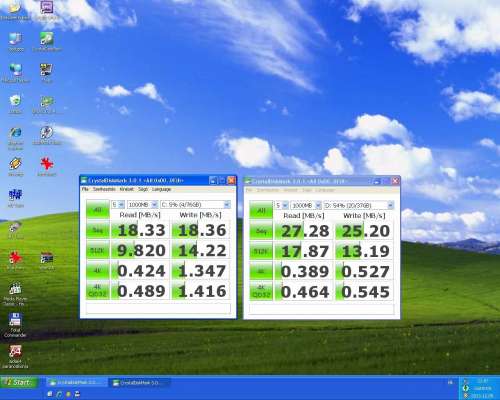
Task: Click last Quick Launch icon in taskbar
Action: 77,394
